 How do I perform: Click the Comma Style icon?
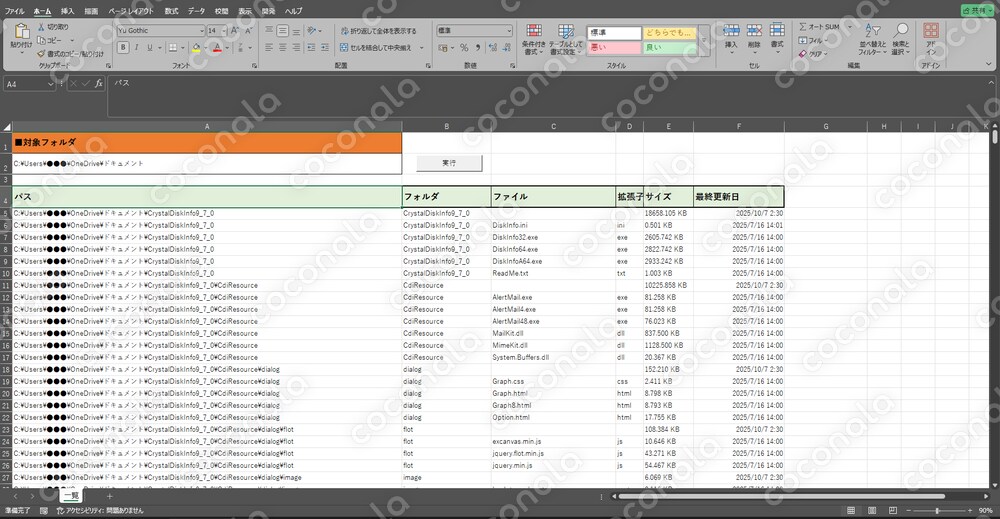[478, 48]
